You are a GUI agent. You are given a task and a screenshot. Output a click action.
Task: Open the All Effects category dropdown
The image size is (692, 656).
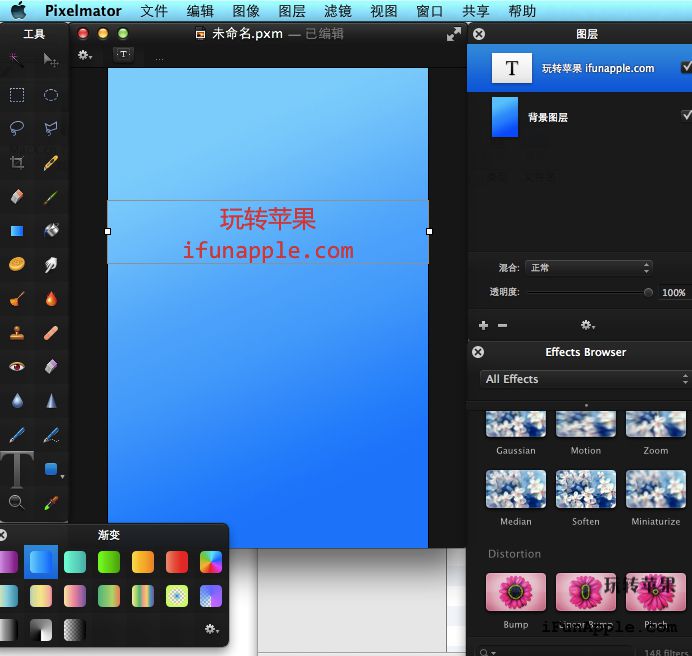(586, 379)
